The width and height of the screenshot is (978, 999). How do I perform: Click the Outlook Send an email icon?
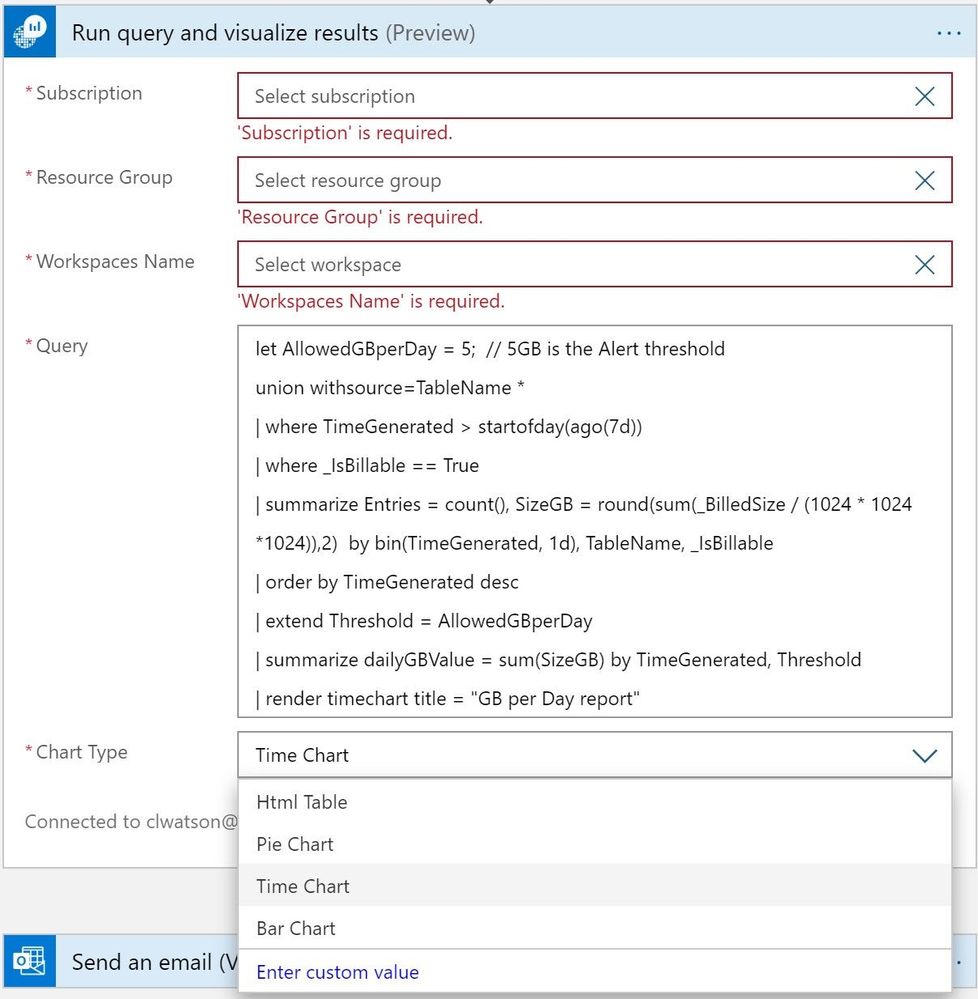tap(29, 961)
